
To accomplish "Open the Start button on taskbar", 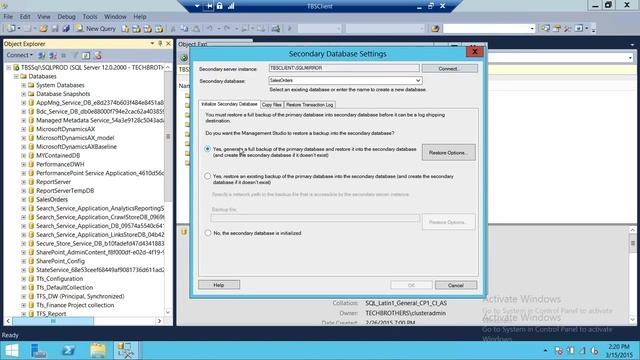I will (11, 350).
